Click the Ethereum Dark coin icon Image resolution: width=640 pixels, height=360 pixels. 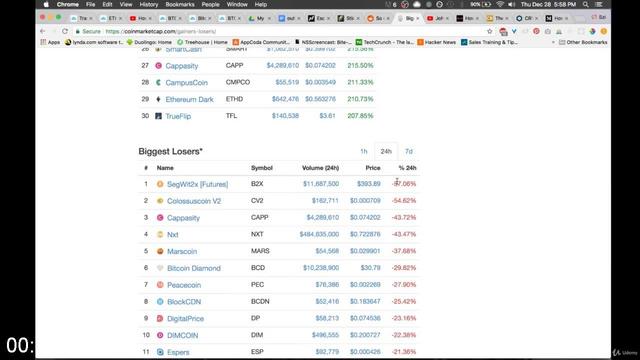pos(158,99)
